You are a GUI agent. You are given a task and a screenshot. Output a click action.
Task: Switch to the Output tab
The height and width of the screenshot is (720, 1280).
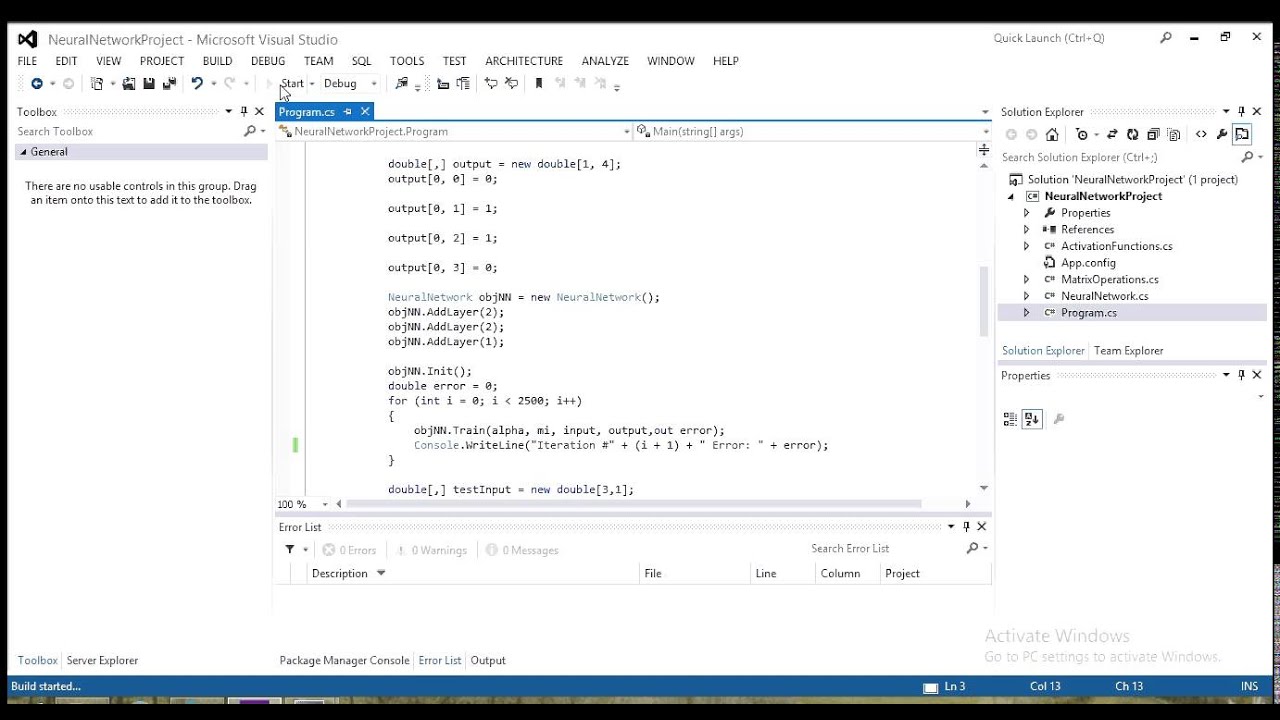[488, 661]
